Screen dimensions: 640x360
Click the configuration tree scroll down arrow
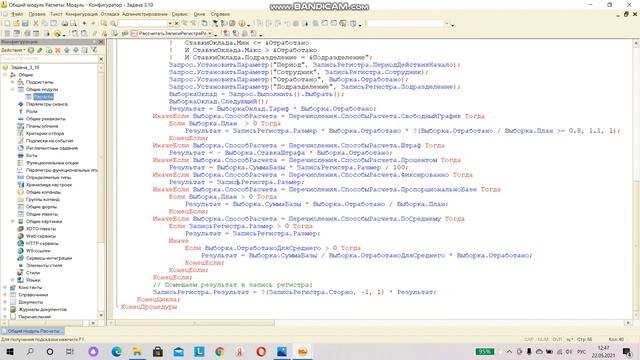[101, 316]
